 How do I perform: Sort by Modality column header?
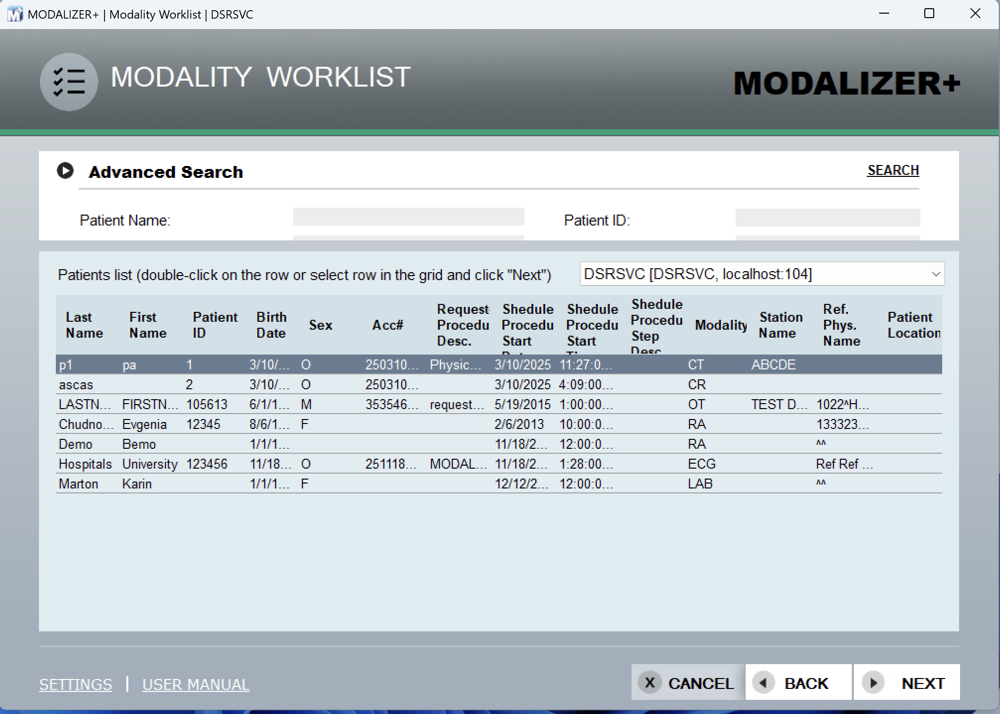click(721, 325)
